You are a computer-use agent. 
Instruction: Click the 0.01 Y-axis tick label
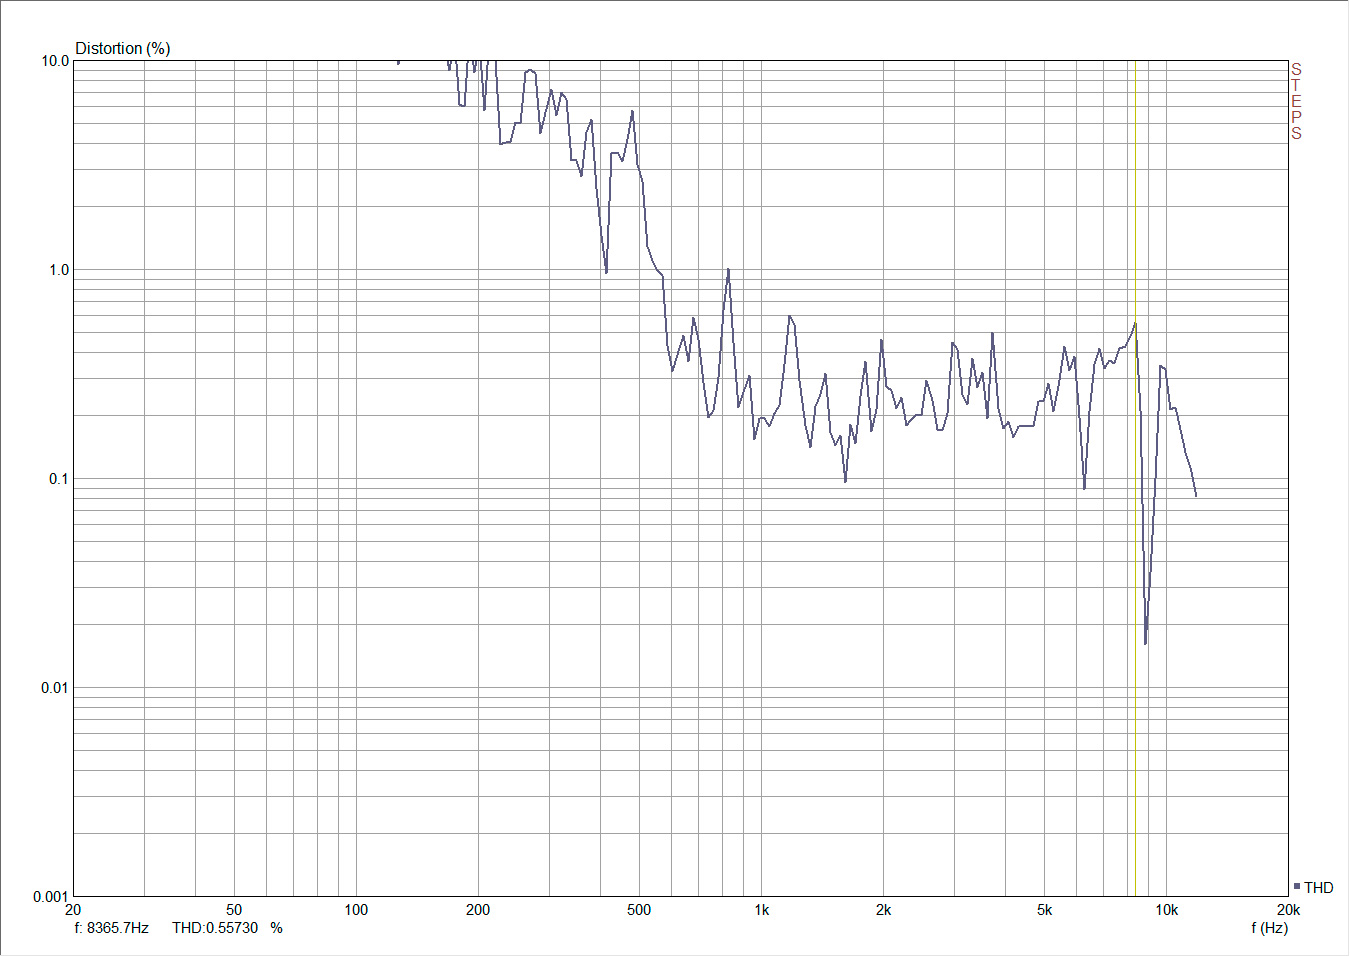(x=56, y=687)
